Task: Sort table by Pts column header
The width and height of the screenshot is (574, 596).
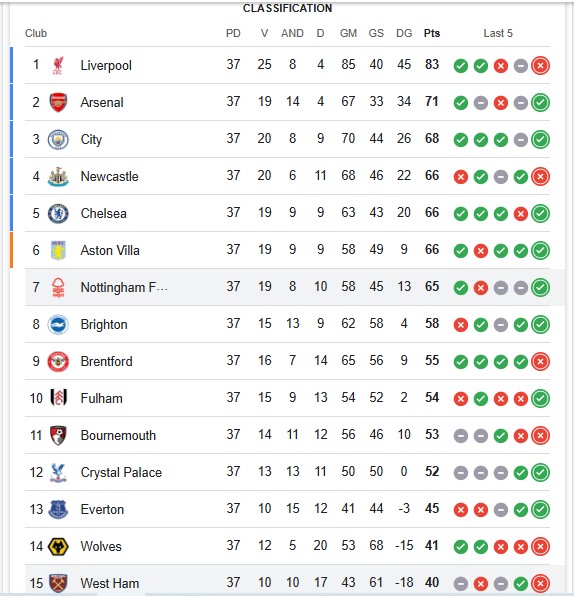Action: tap(432, 33)
